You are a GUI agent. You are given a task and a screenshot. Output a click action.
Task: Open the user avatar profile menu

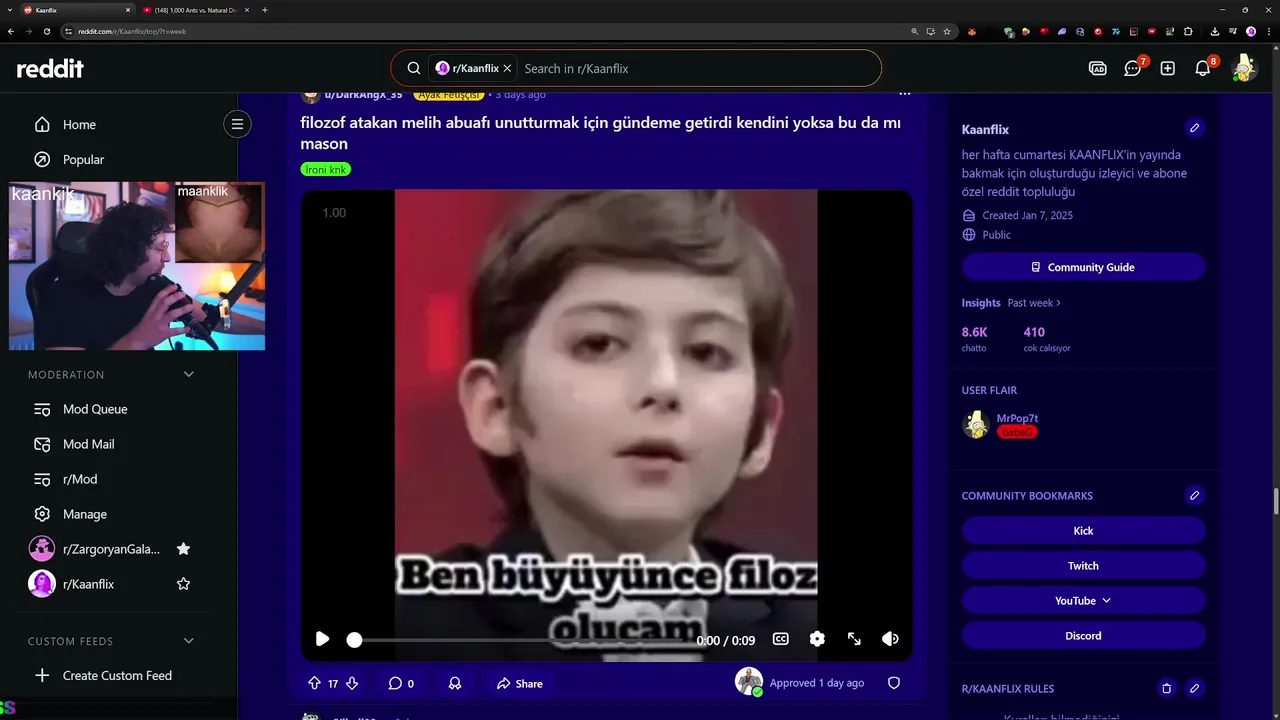coord(1244,68)
